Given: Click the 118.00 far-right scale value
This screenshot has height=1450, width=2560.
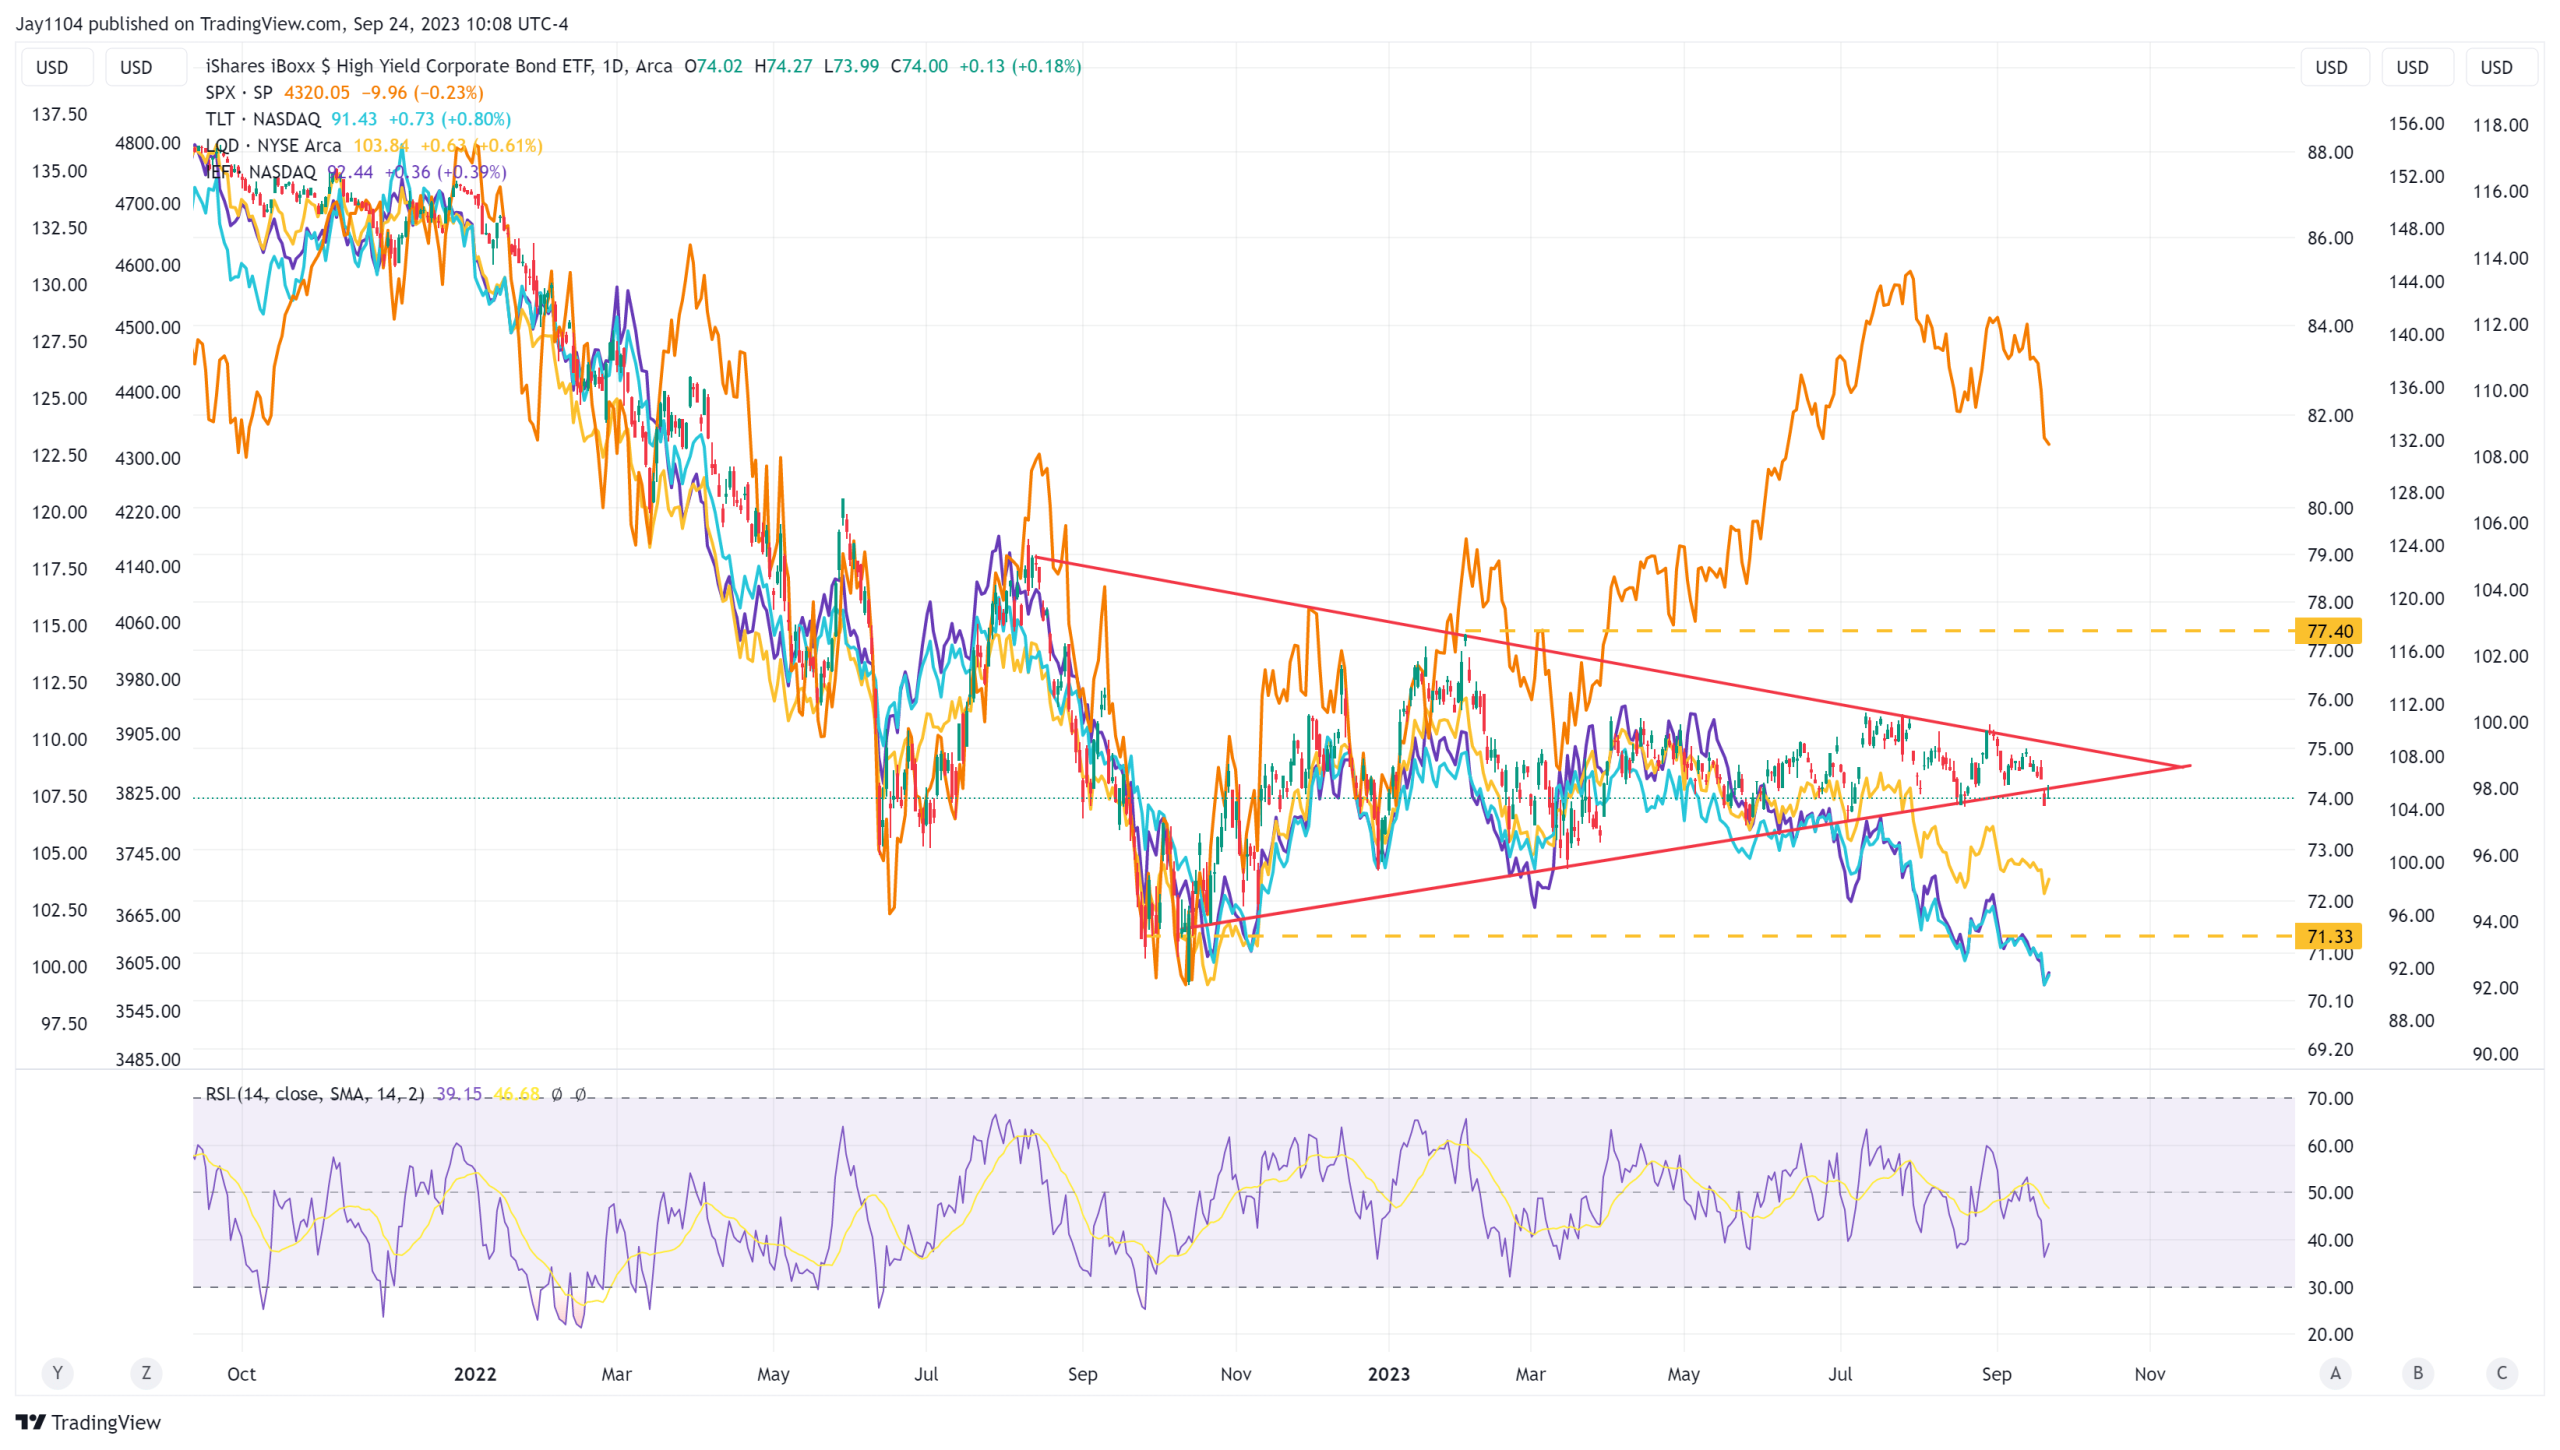Looking at the screenshot, I should pos(2500,125).
